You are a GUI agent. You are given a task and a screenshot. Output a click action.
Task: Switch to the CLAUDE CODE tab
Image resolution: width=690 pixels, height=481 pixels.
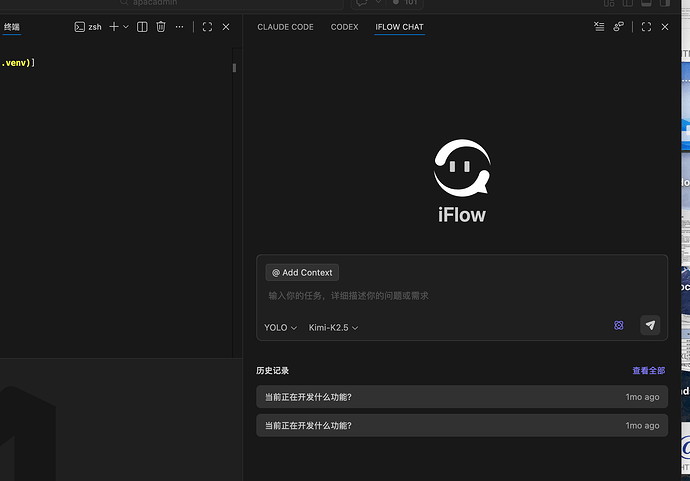click(285, 27)
